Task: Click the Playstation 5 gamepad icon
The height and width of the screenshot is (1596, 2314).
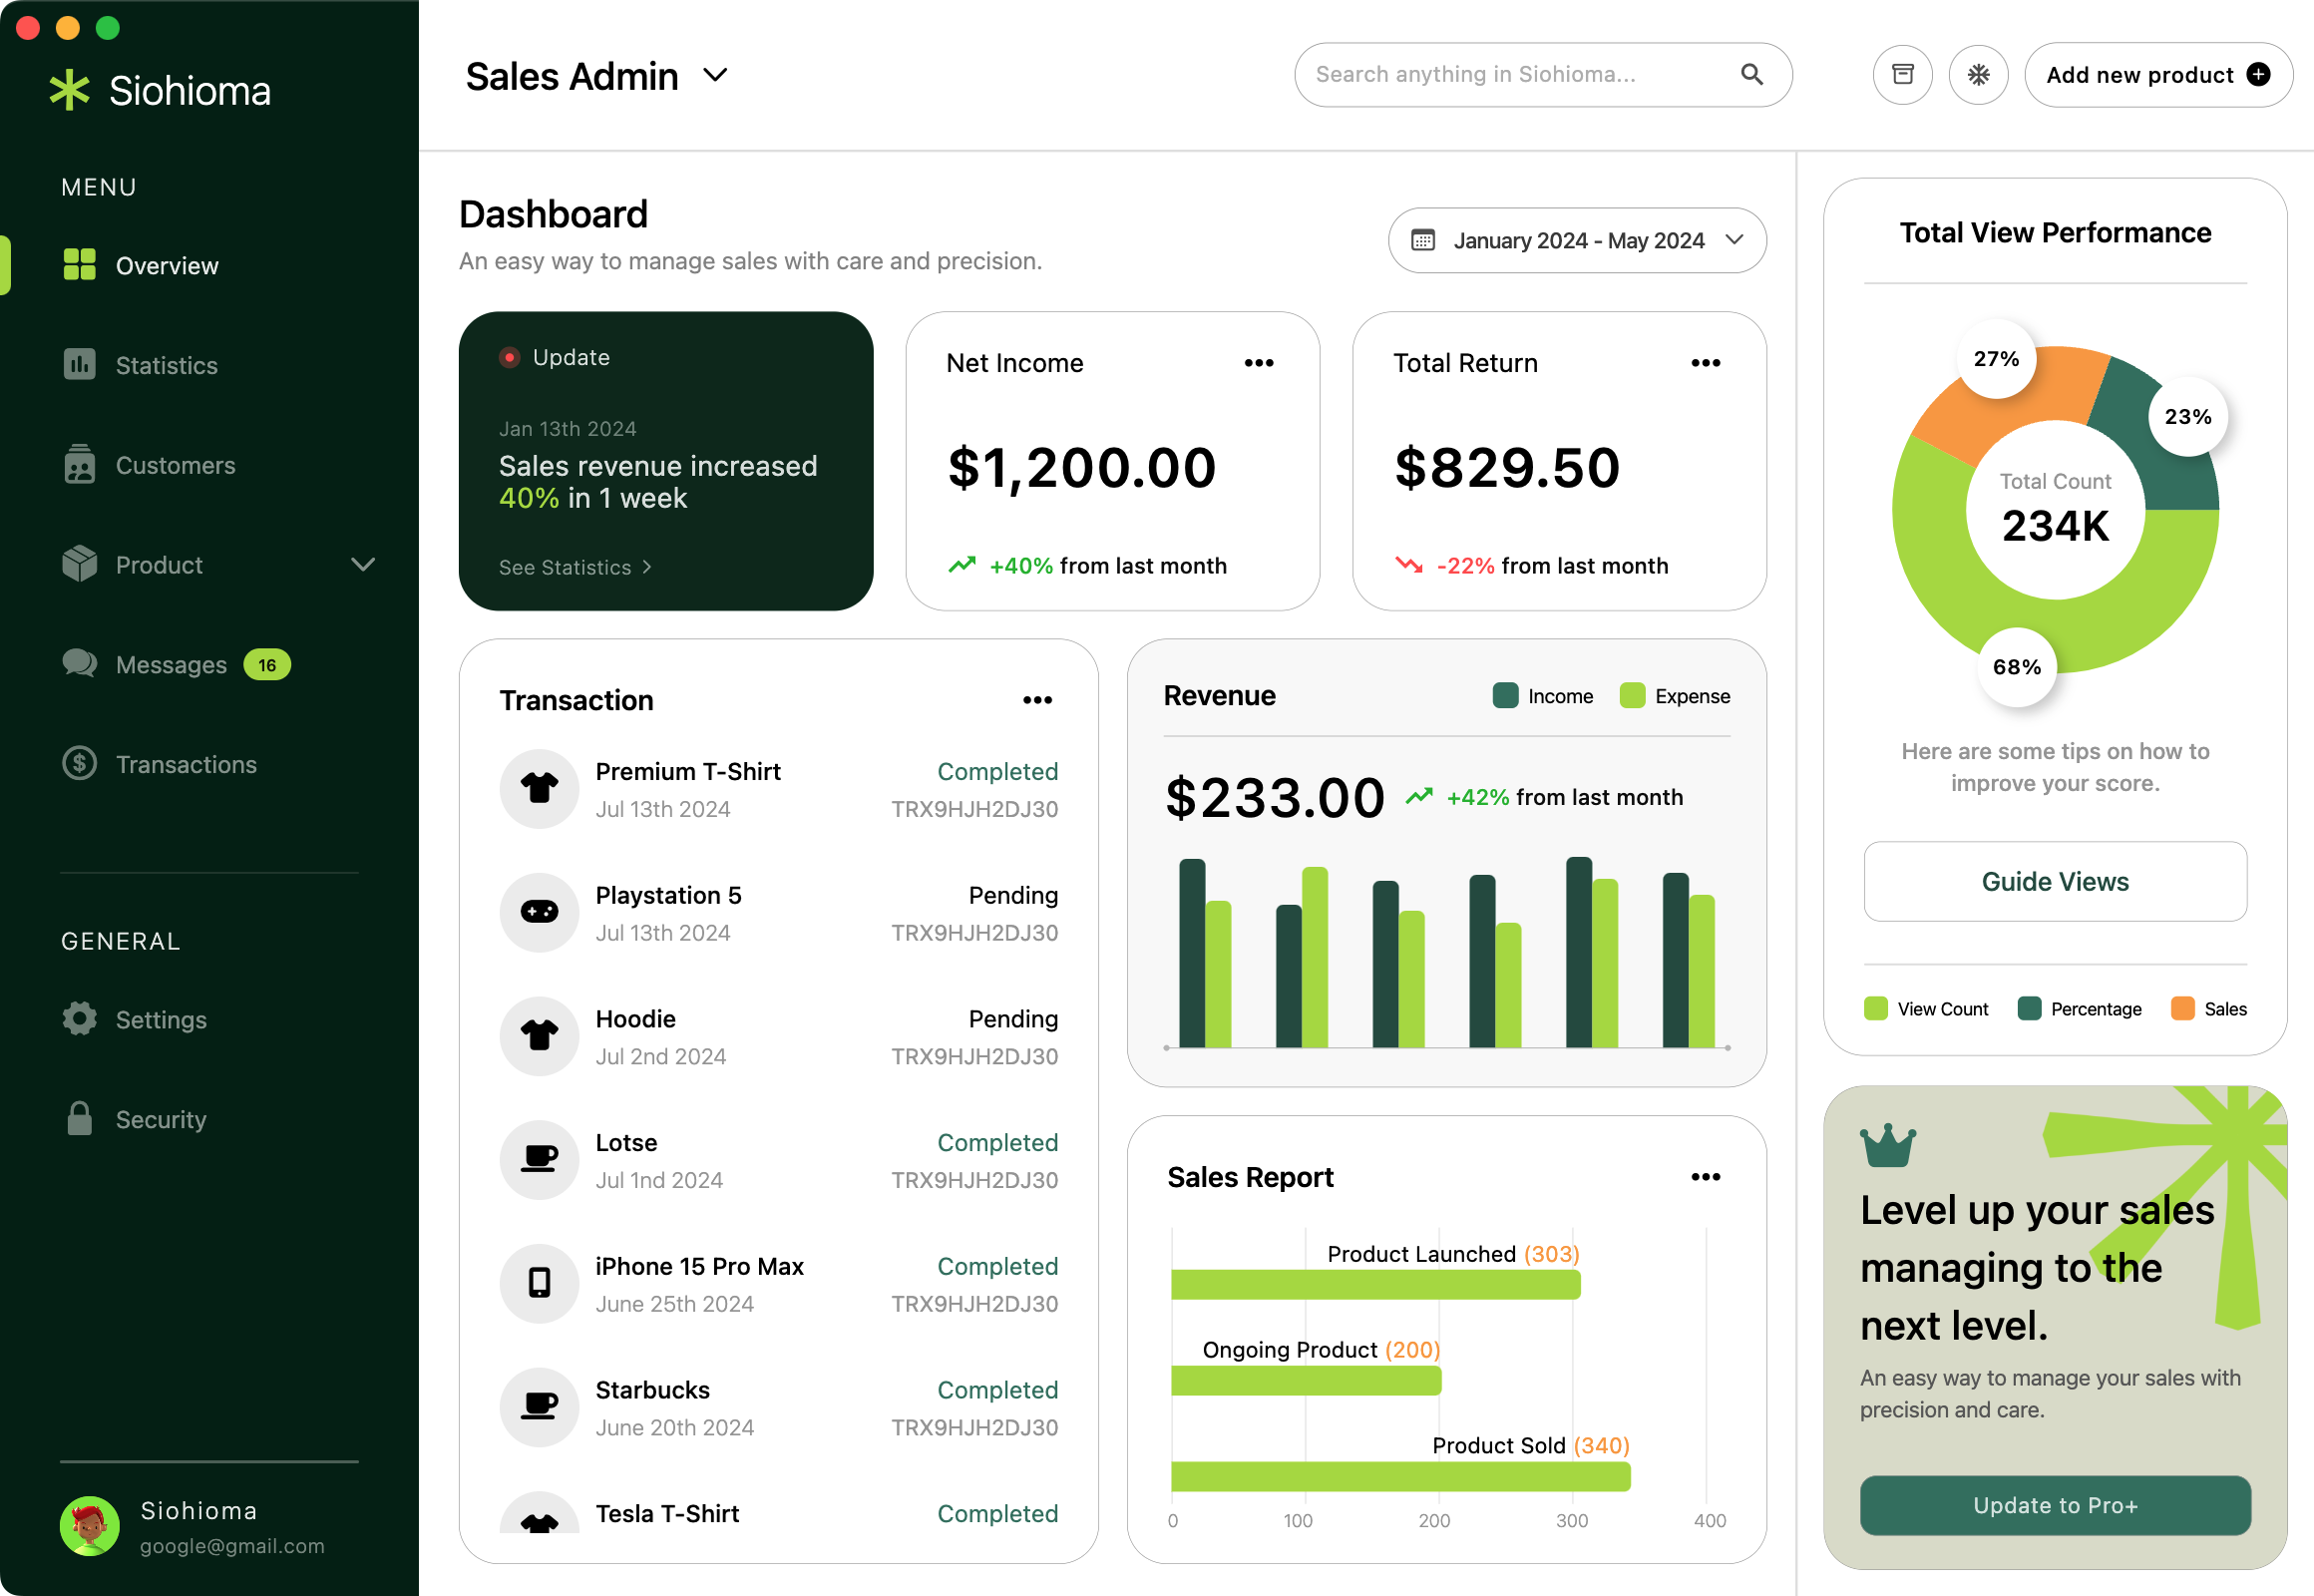Action: (539, 912)
